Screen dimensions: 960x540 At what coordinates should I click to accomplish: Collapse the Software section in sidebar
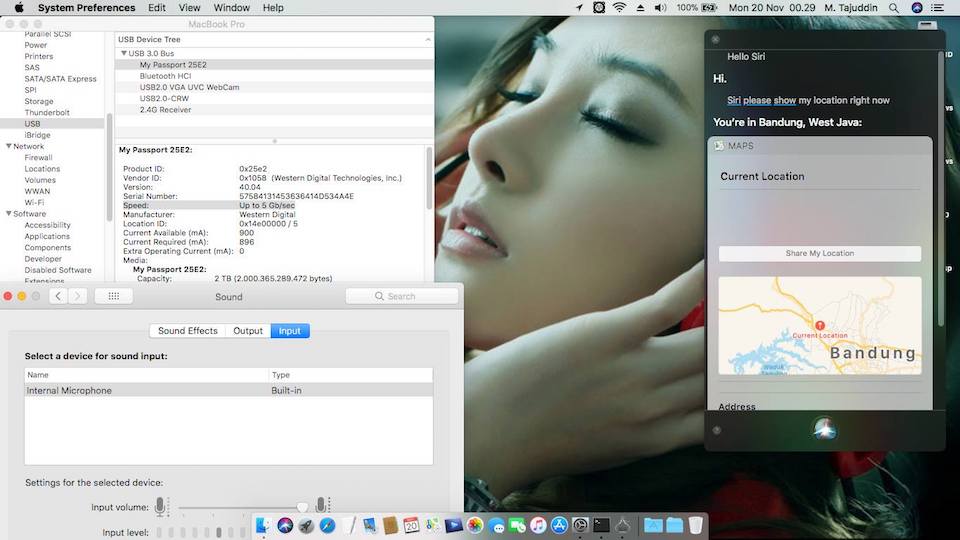[x=8, y=214]
